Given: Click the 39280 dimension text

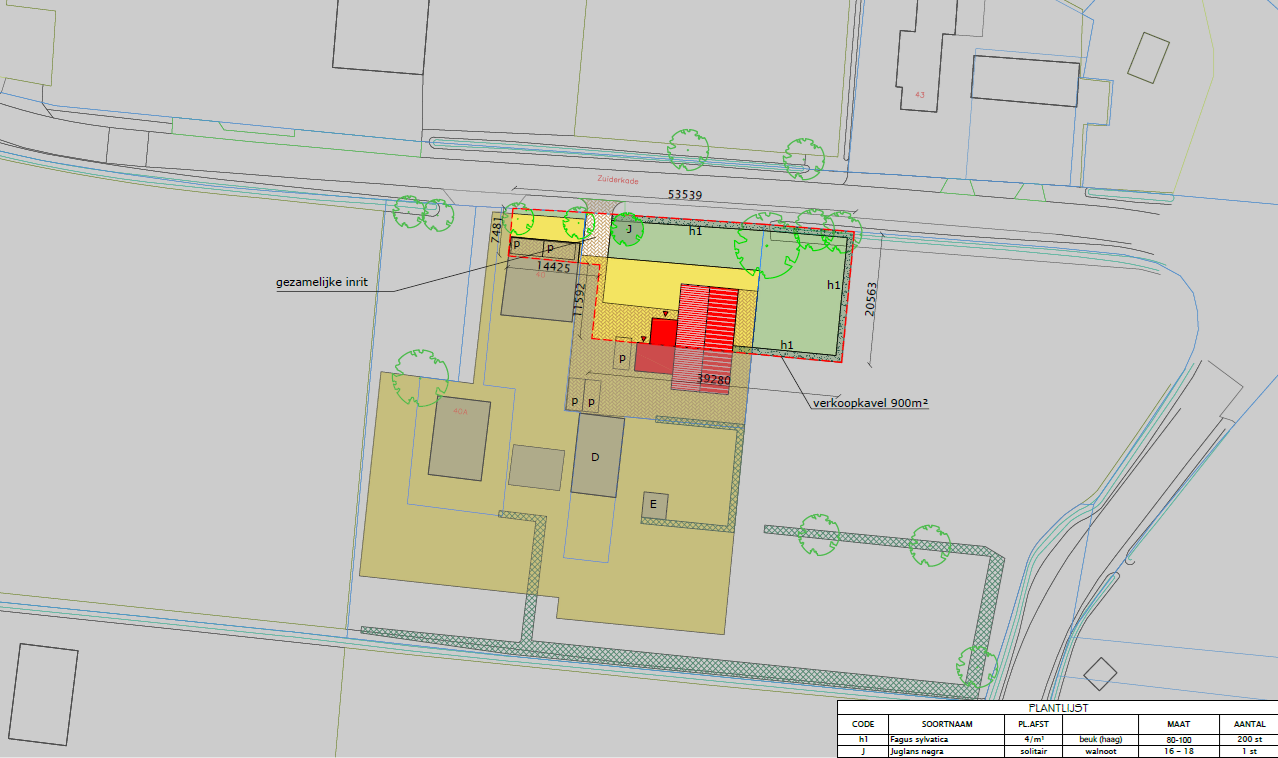Looking at the screenshot, I should [714, 380].
